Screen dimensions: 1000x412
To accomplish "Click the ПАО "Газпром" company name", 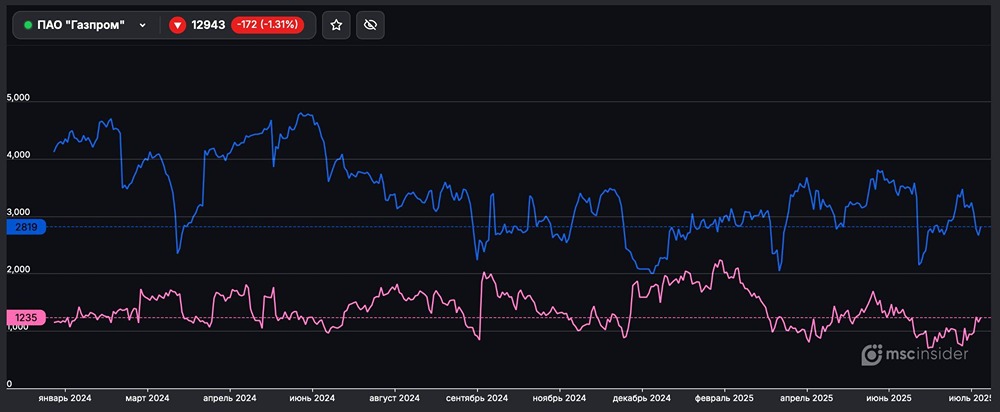I will coord(81,25).
